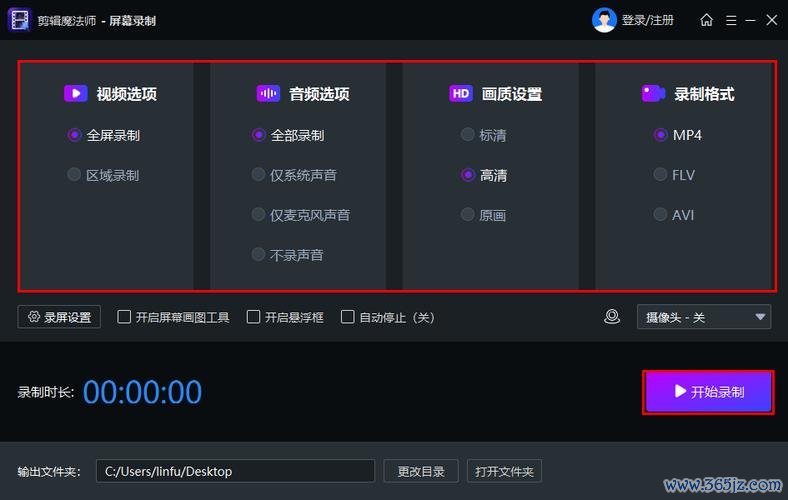
Task: Toggle 自动停止 checkbox
Action: click(347, 317)
